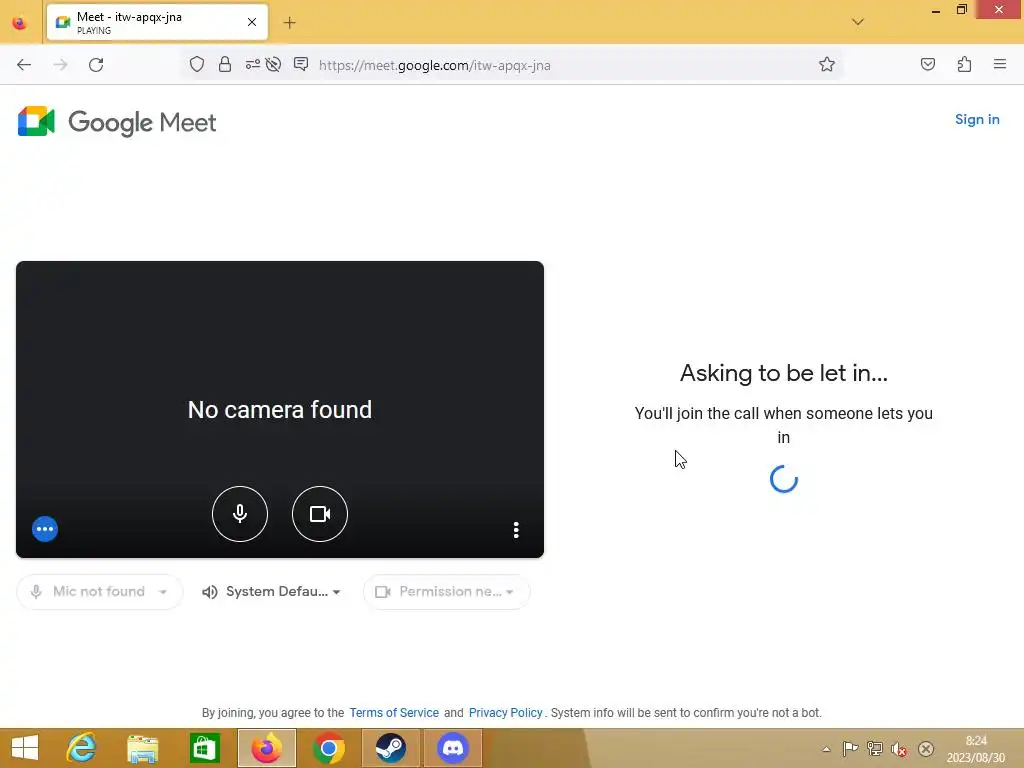The image size is (1024, 768).
Task: Click the browser forward arrow
Action: 60,65
